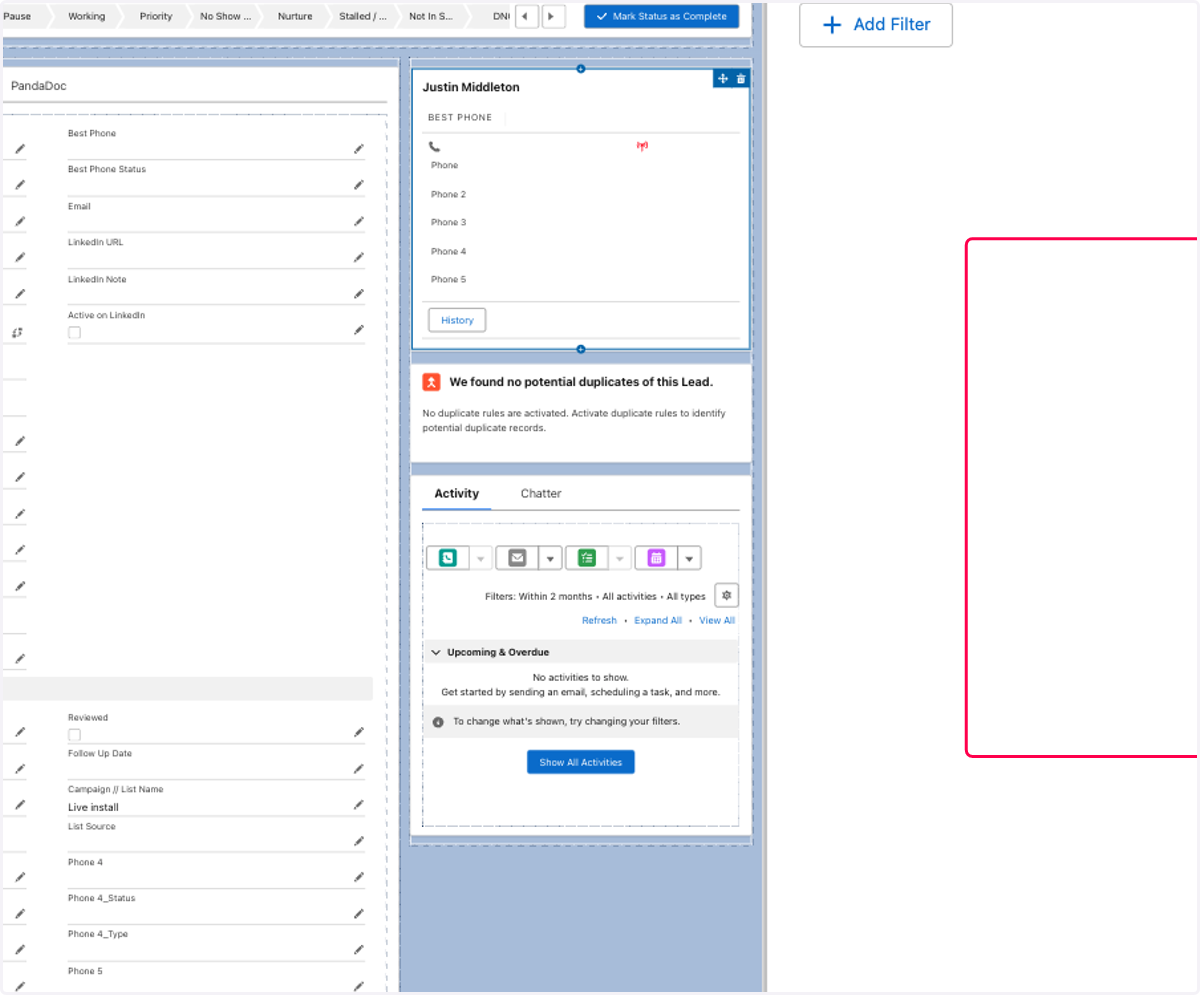
Task: Click the Justin Middleton heading
Action: (471, 87)
